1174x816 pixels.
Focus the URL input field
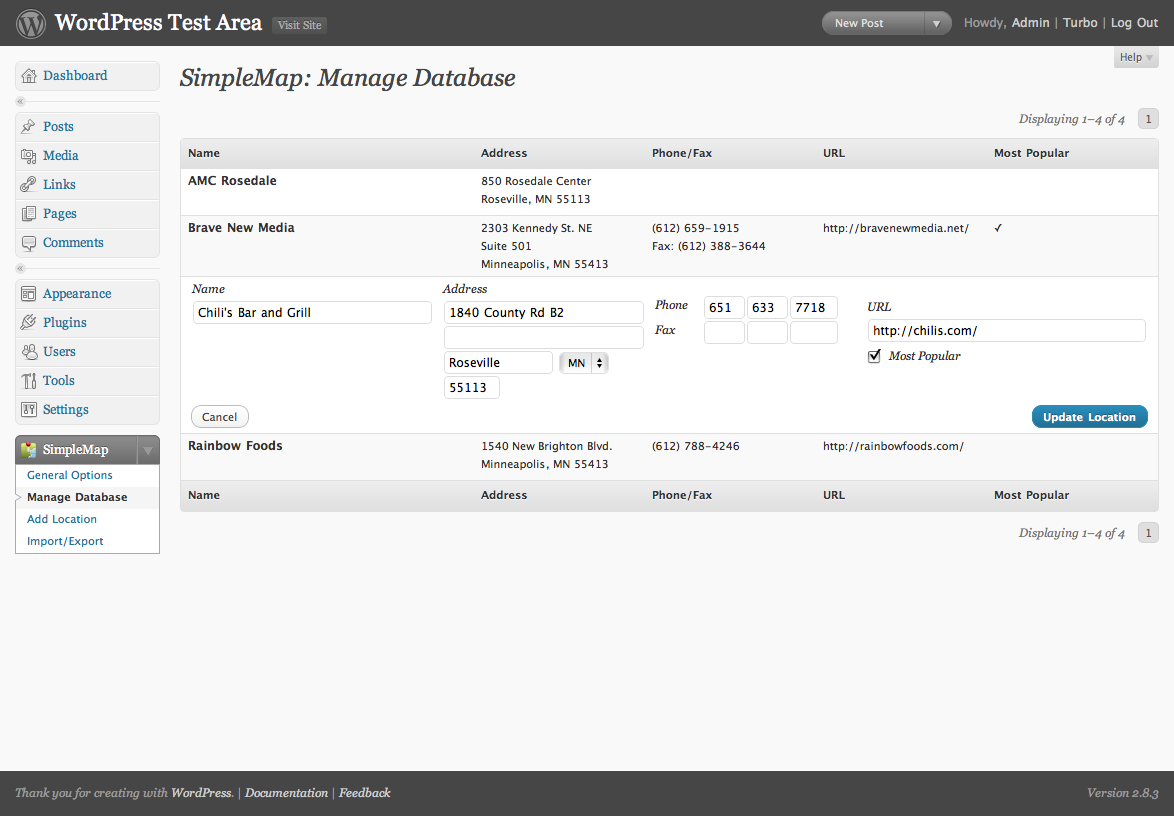point(1006,331)
